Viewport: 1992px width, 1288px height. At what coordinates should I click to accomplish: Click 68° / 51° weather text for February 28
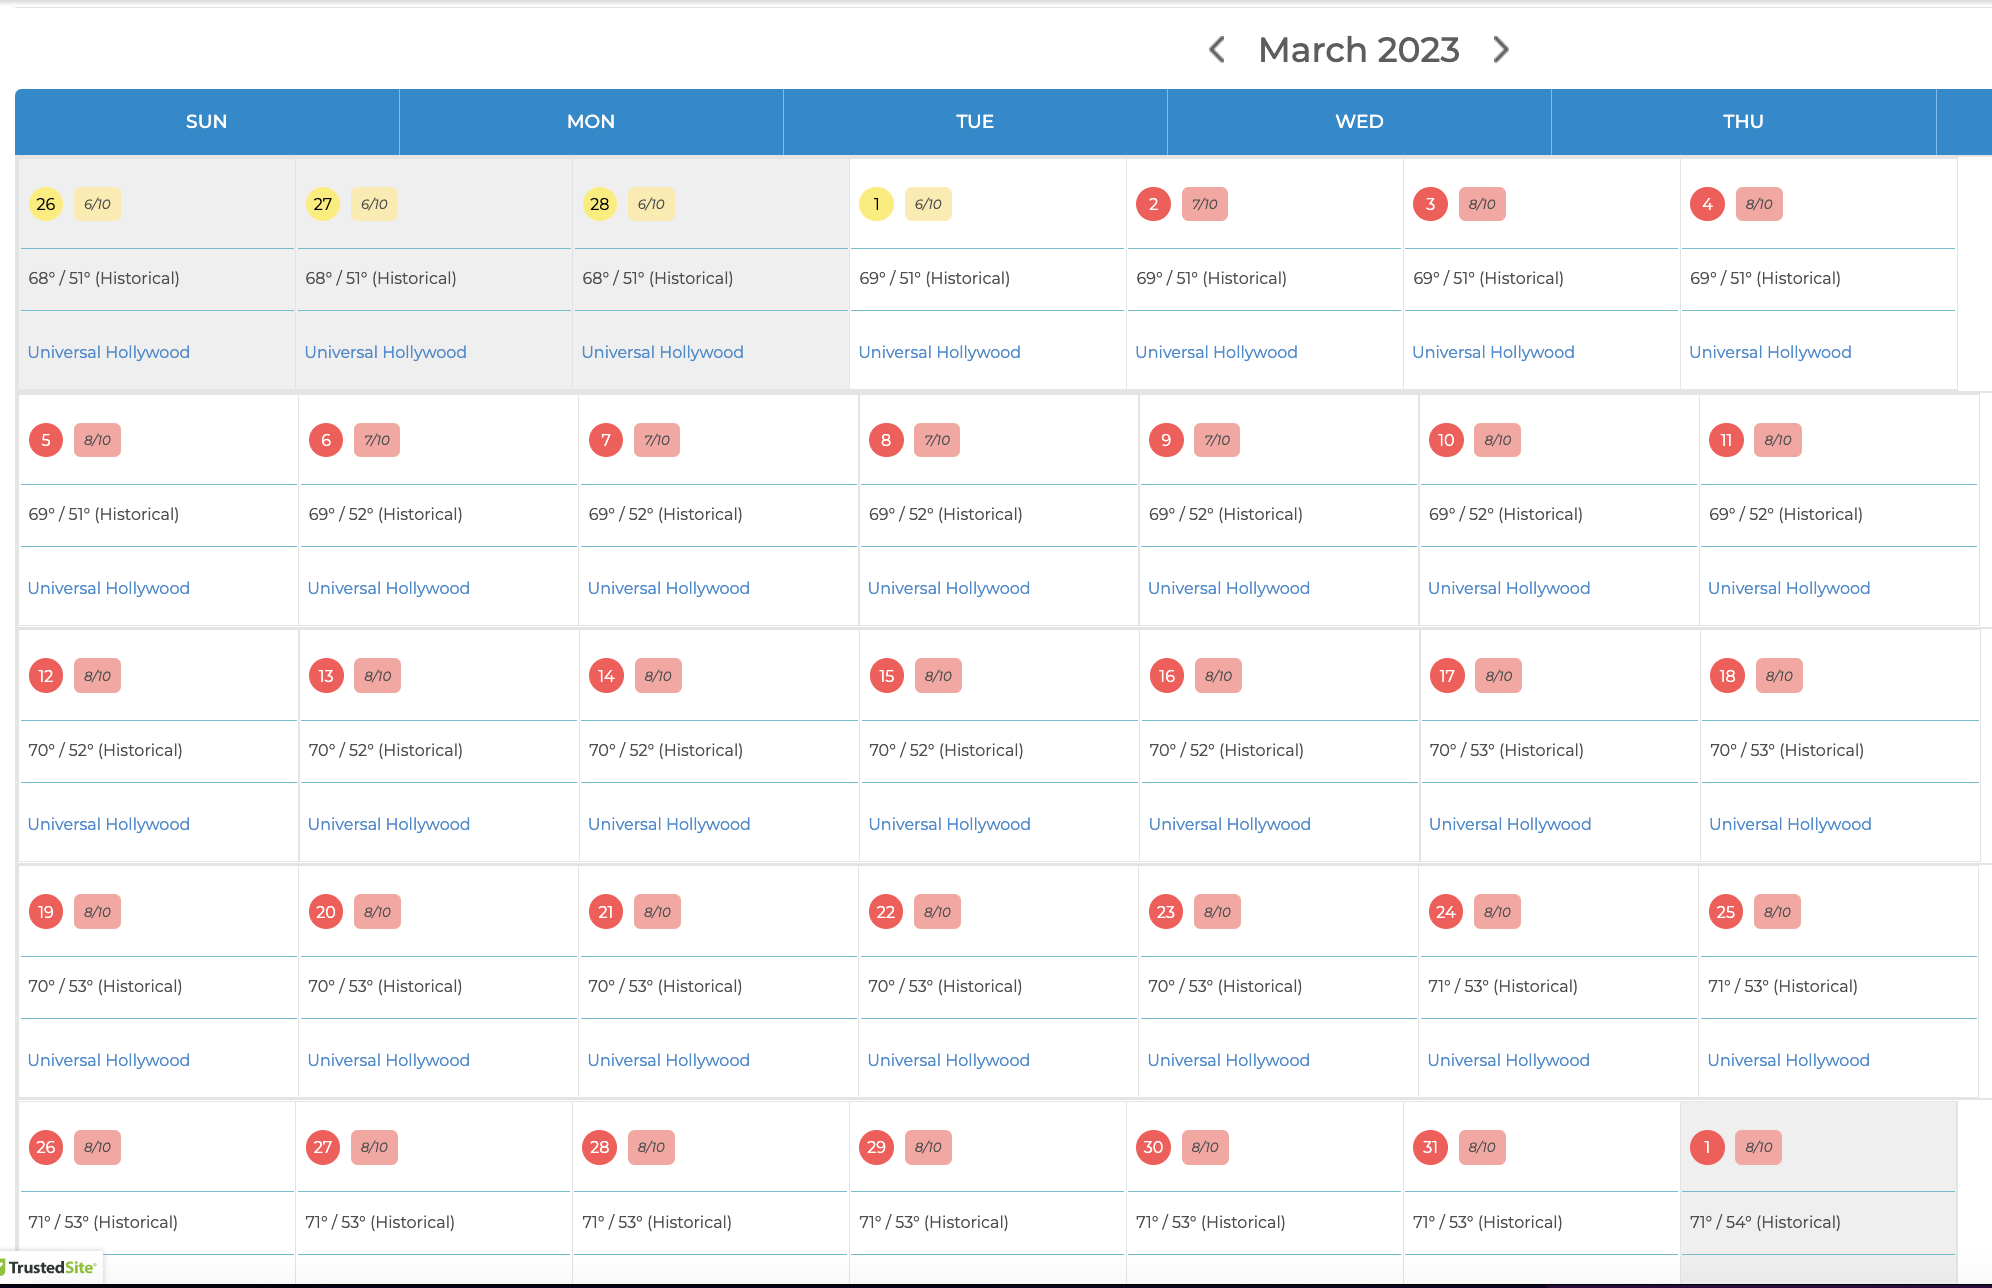658,278
